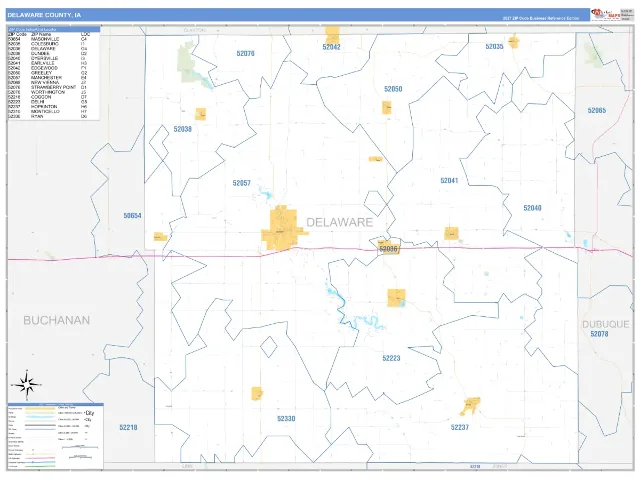640x480 pixels.
Task: Select ZIP label 52065 on map
Action: [x=597, y=110]
